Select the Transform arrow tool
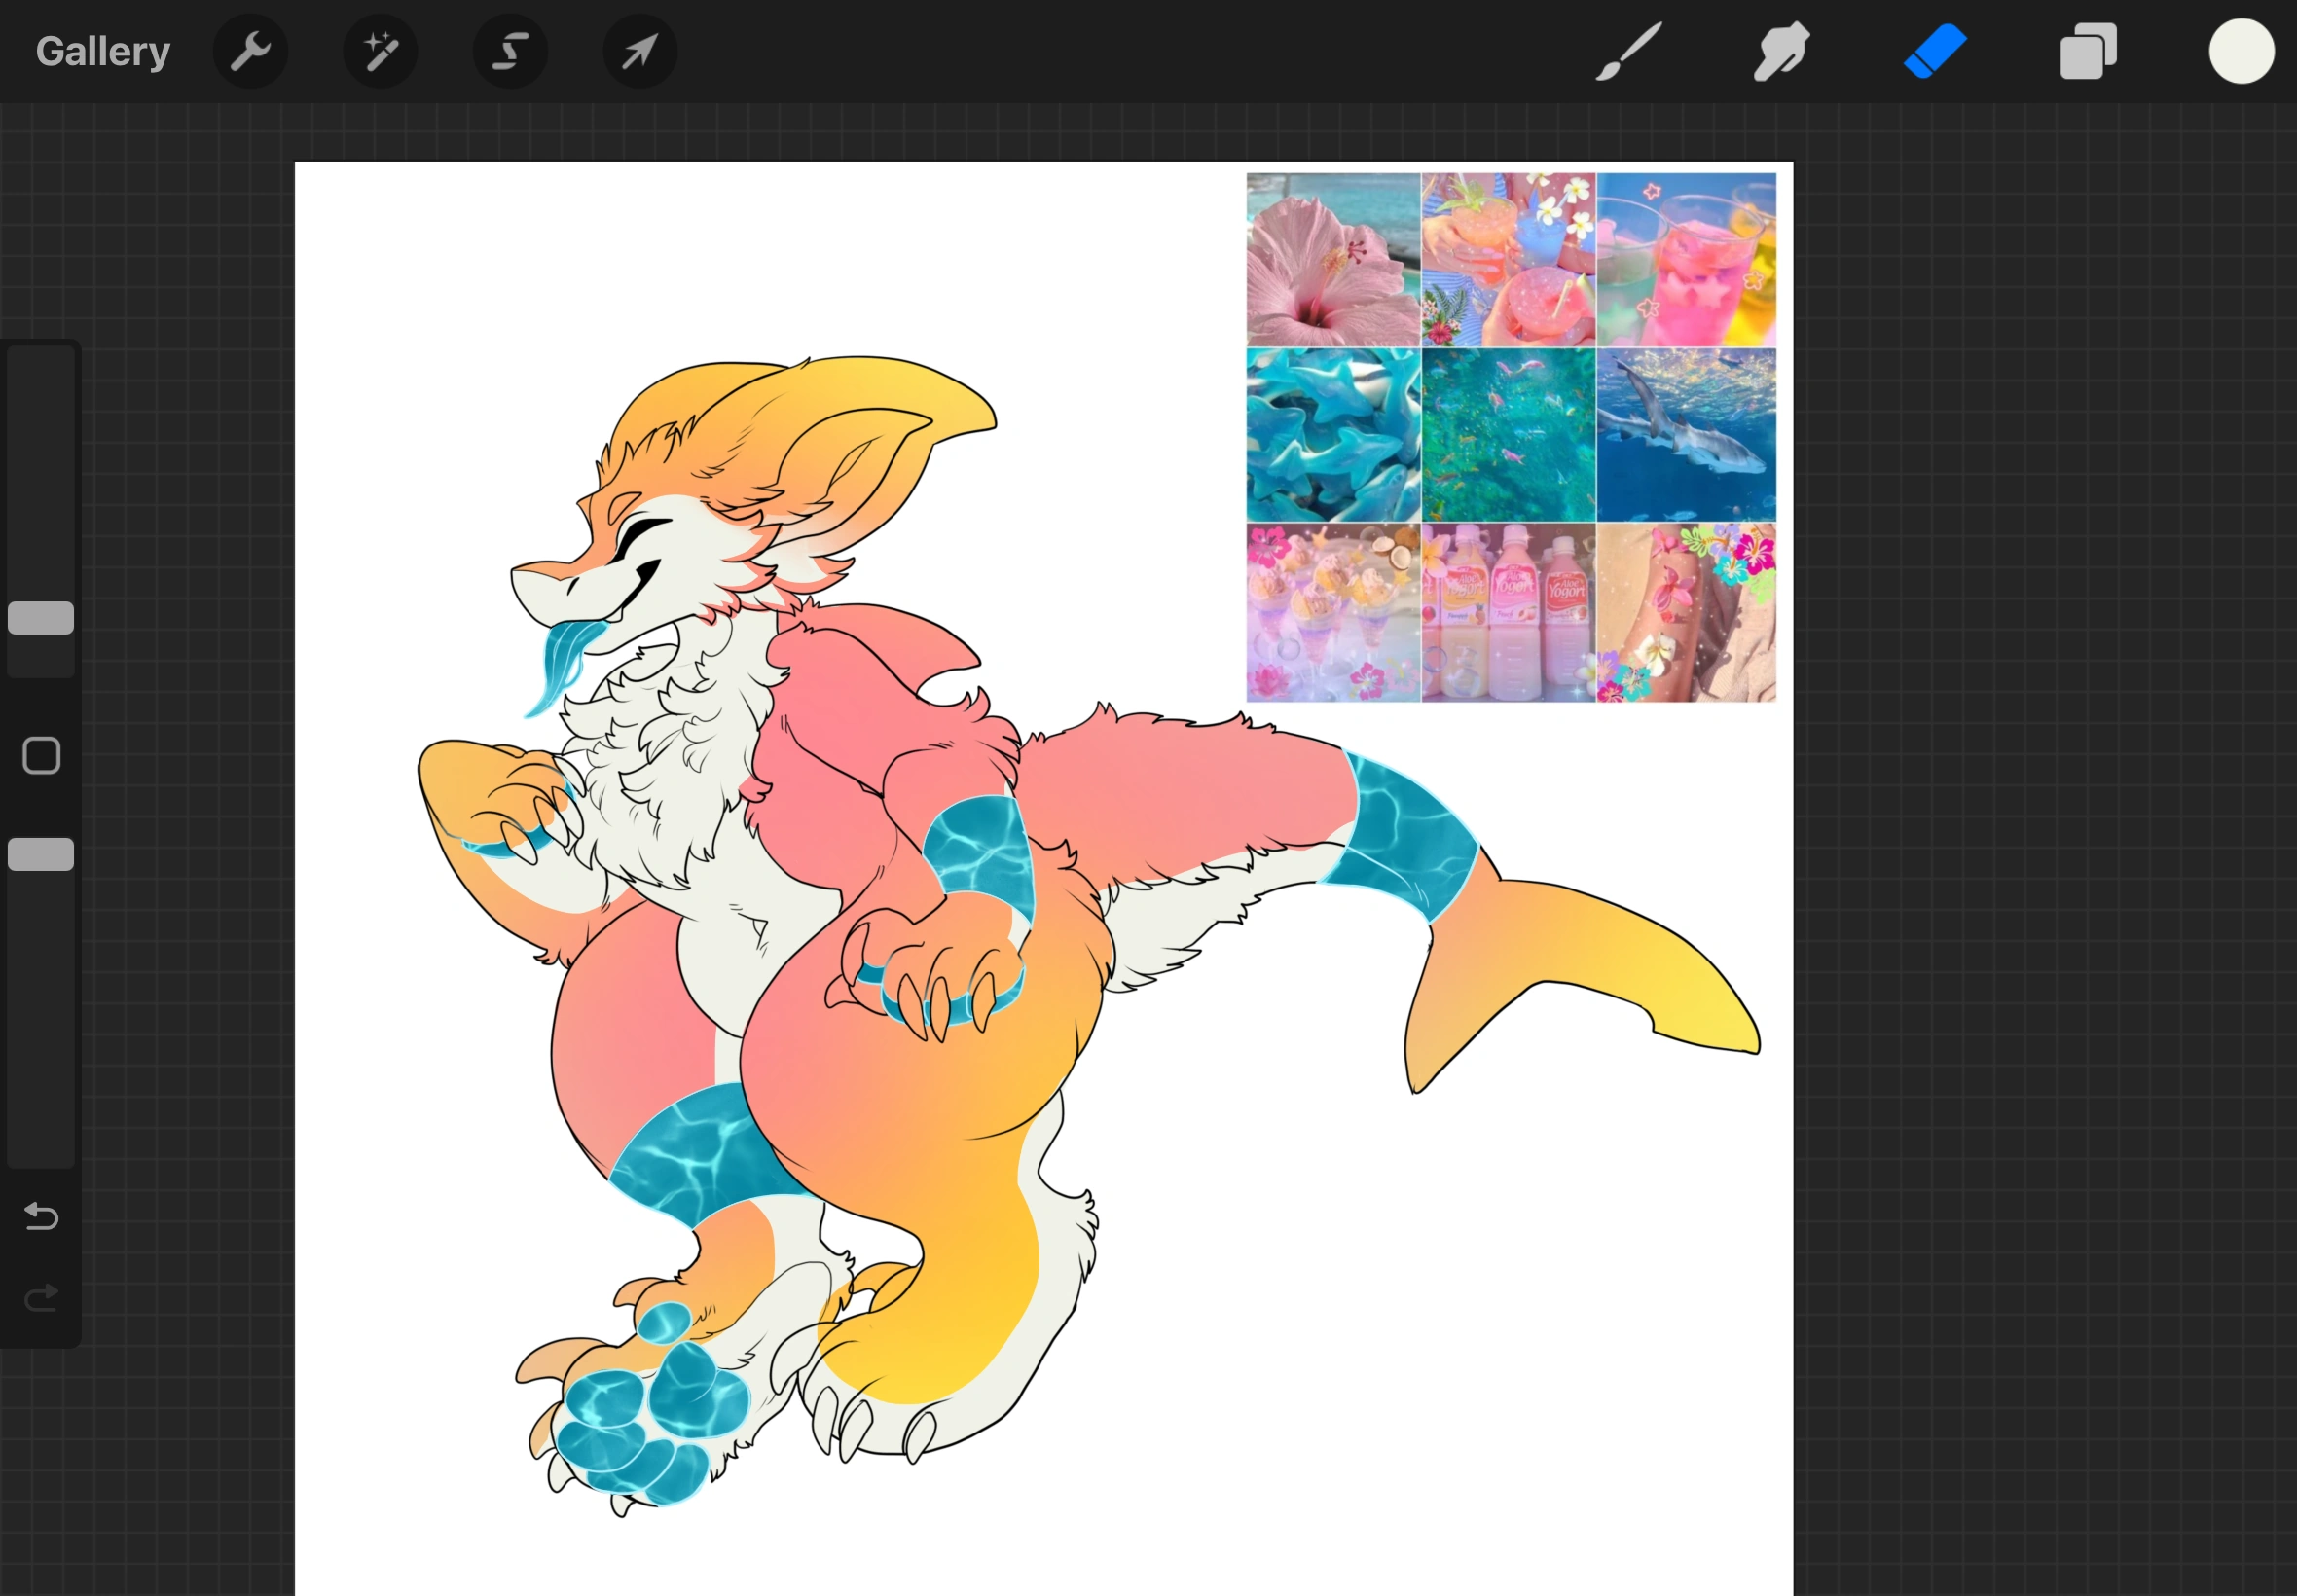Screen dimensions: 2297x1596 (639, 50)
